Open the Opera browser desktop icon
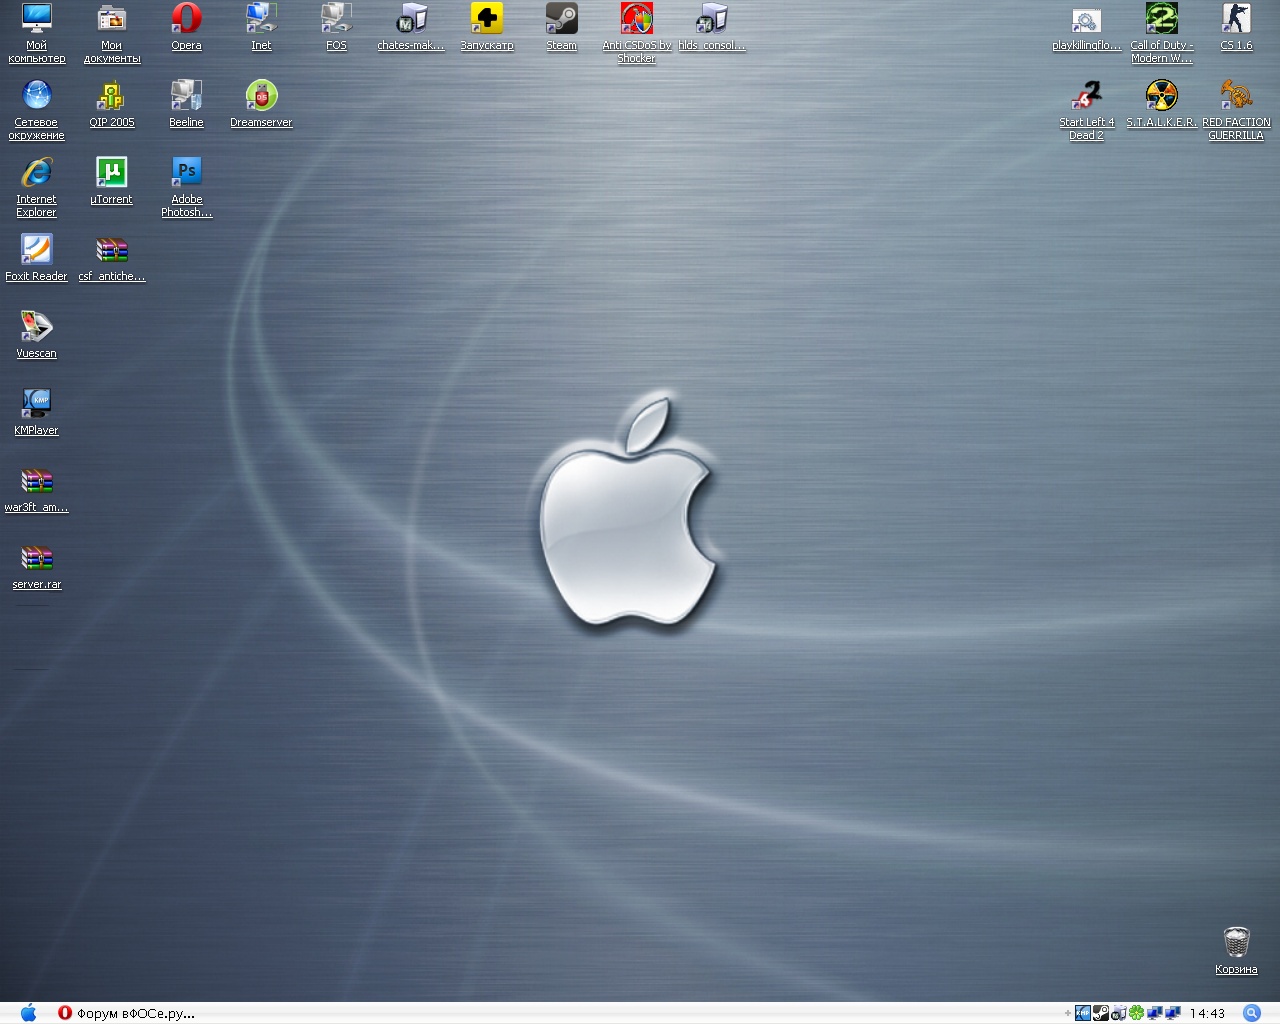 (186, 20)
